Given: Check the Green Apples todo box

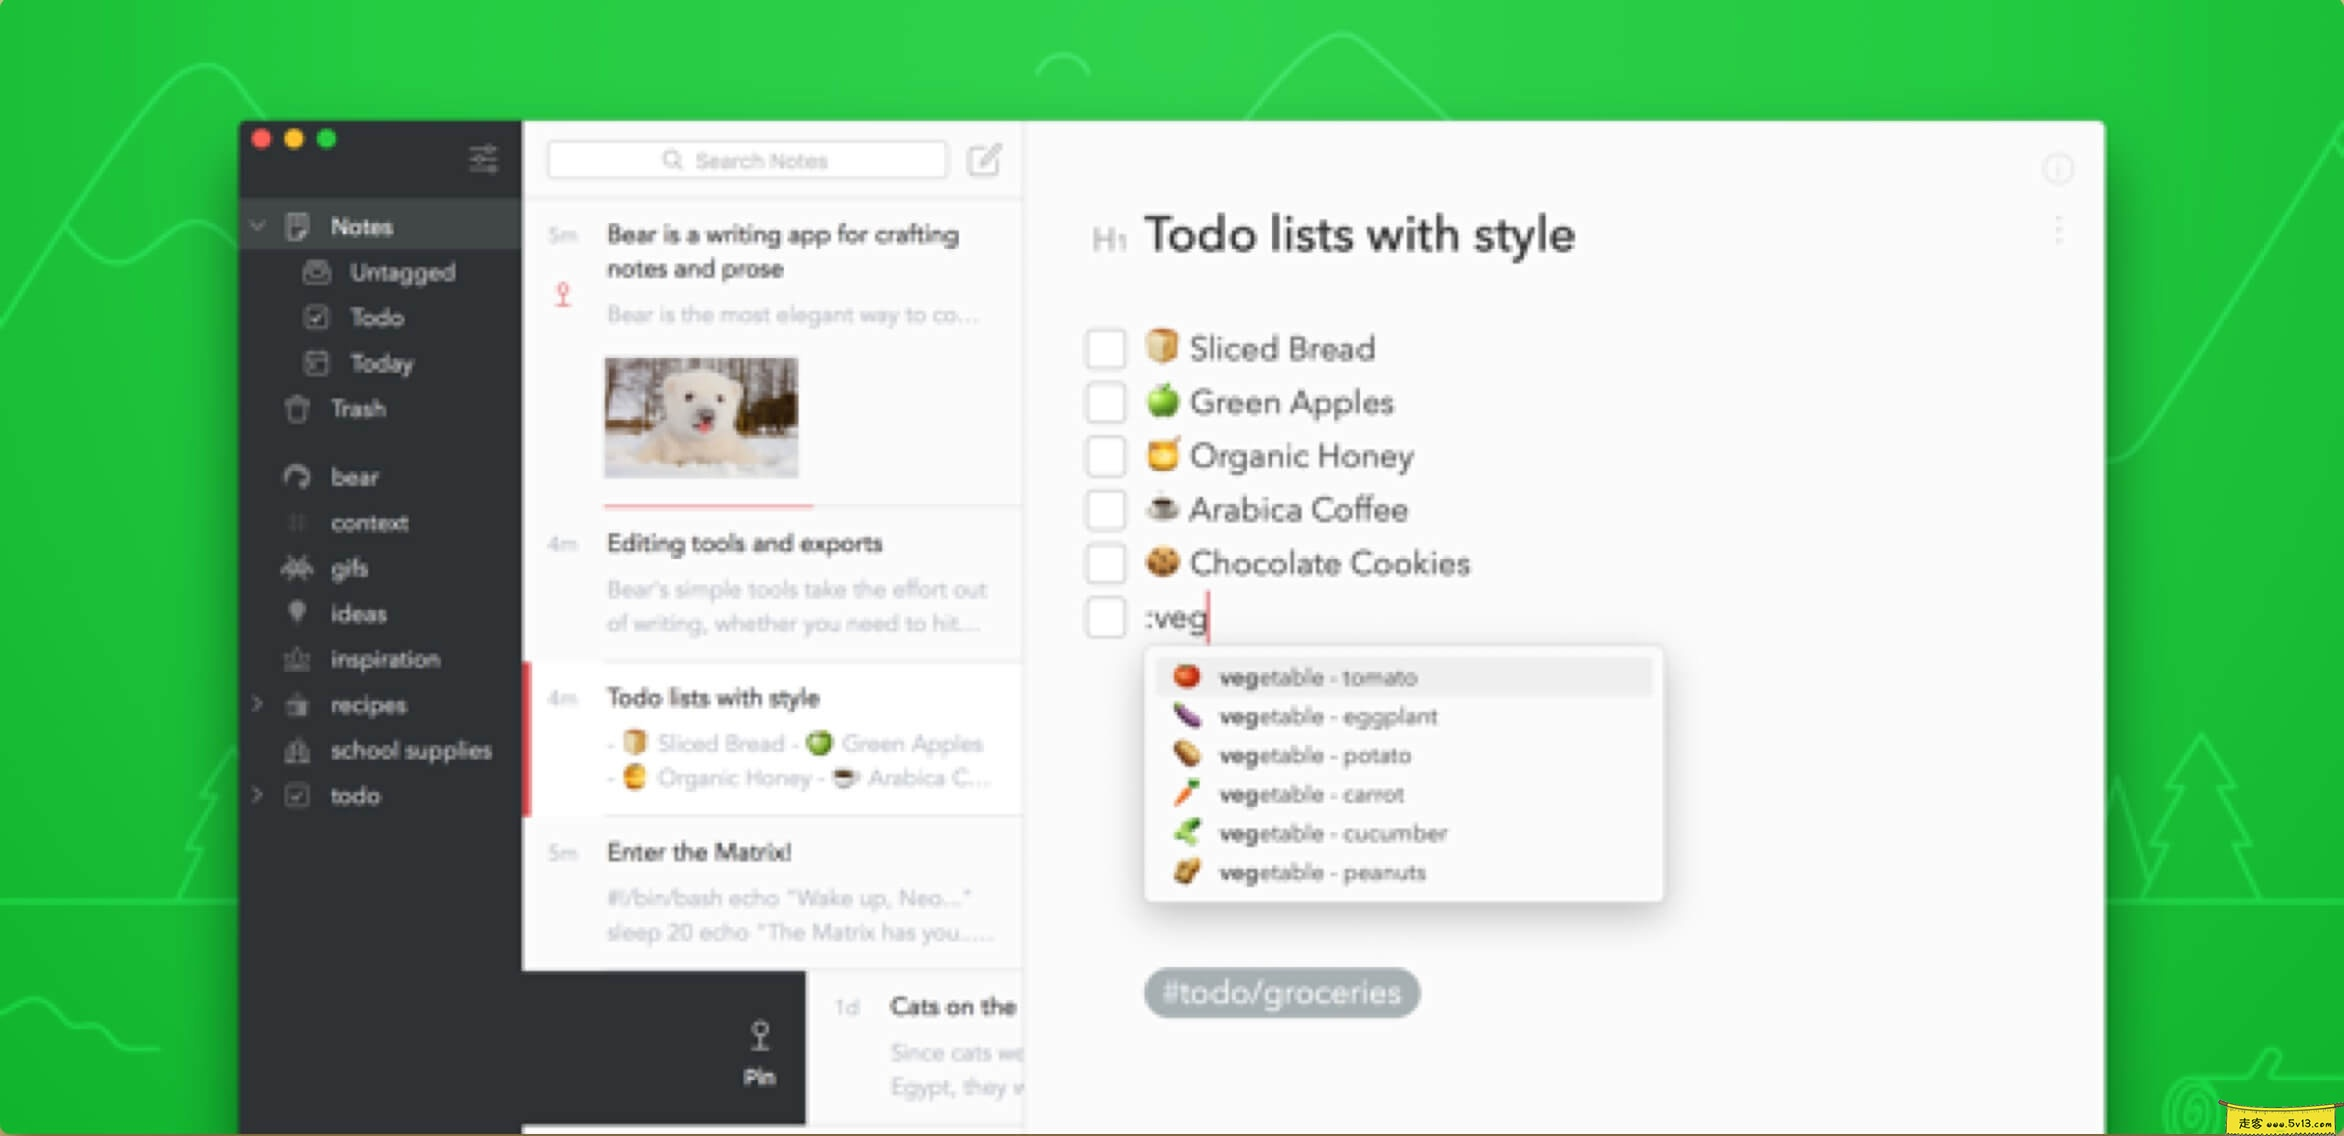Looking at the screenshot, I should 1105,403.
